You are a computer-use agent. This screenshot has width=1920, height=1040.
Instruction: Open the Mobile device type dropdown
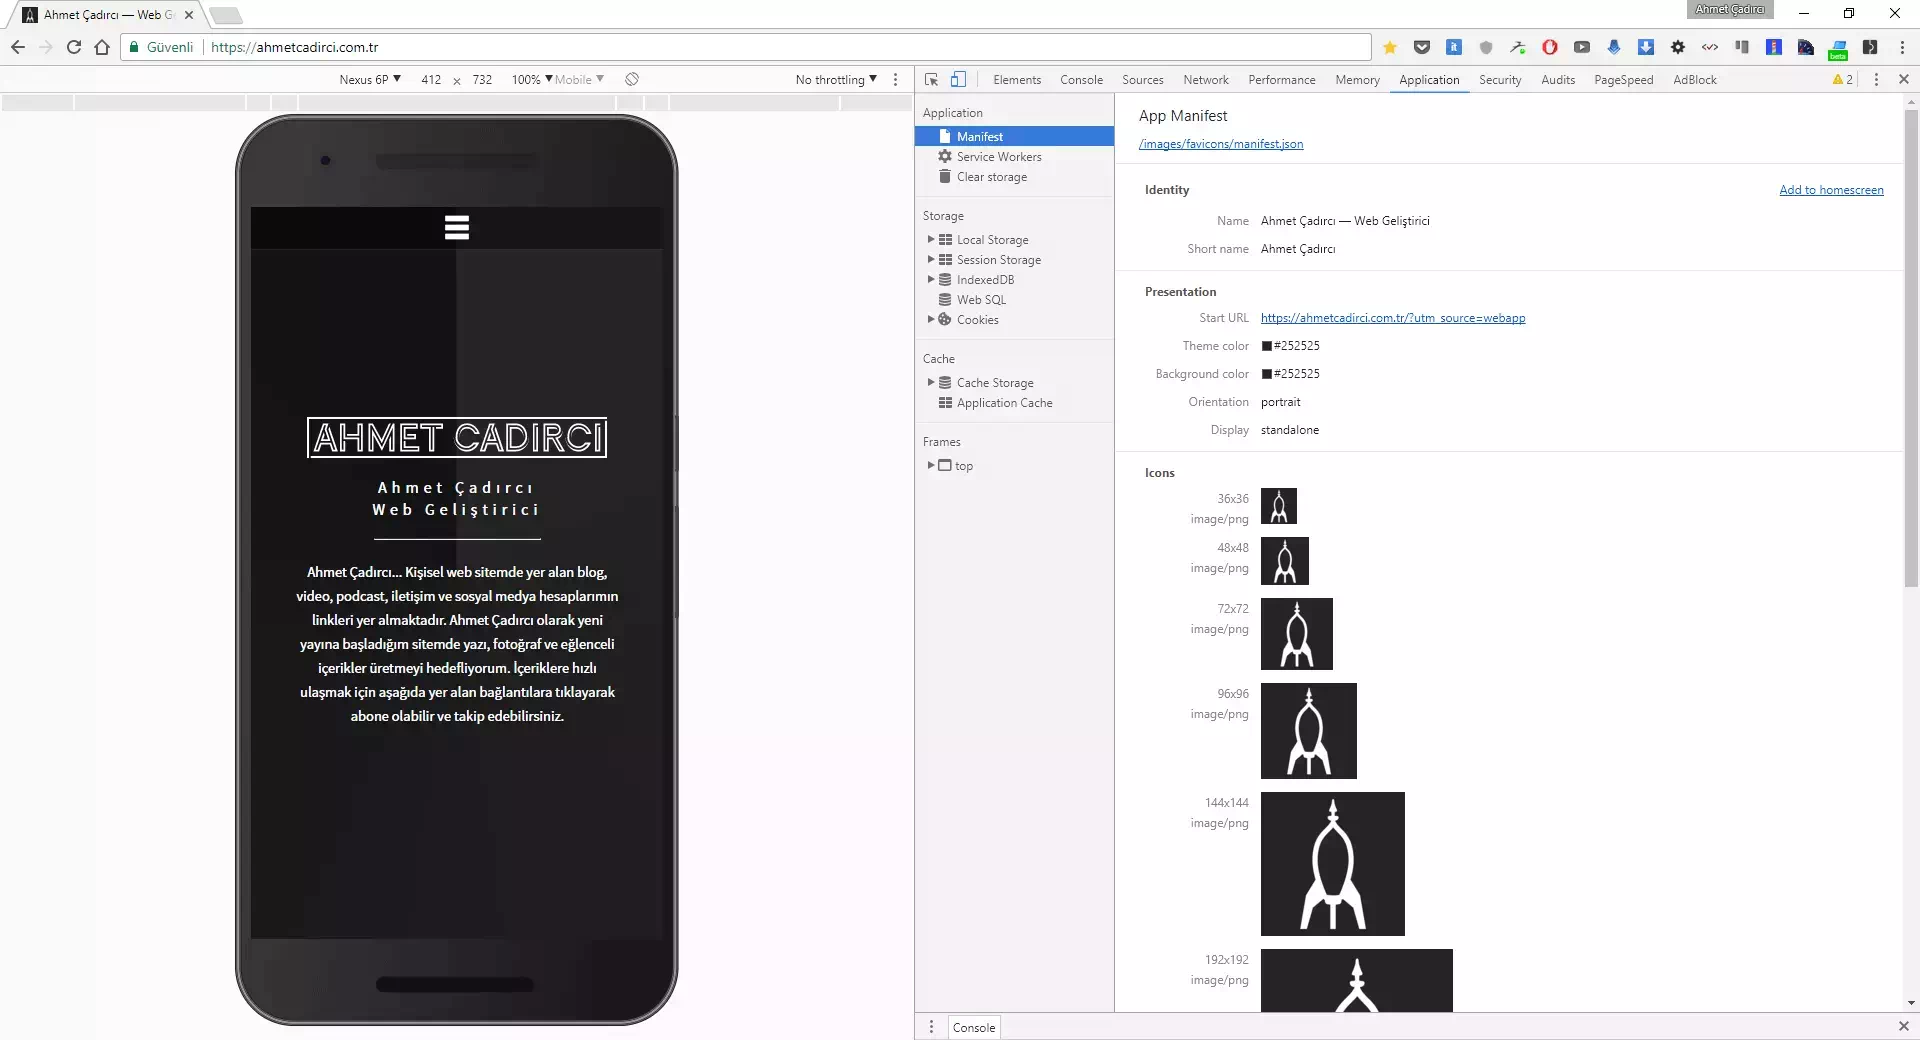click(x=579, y=80)
